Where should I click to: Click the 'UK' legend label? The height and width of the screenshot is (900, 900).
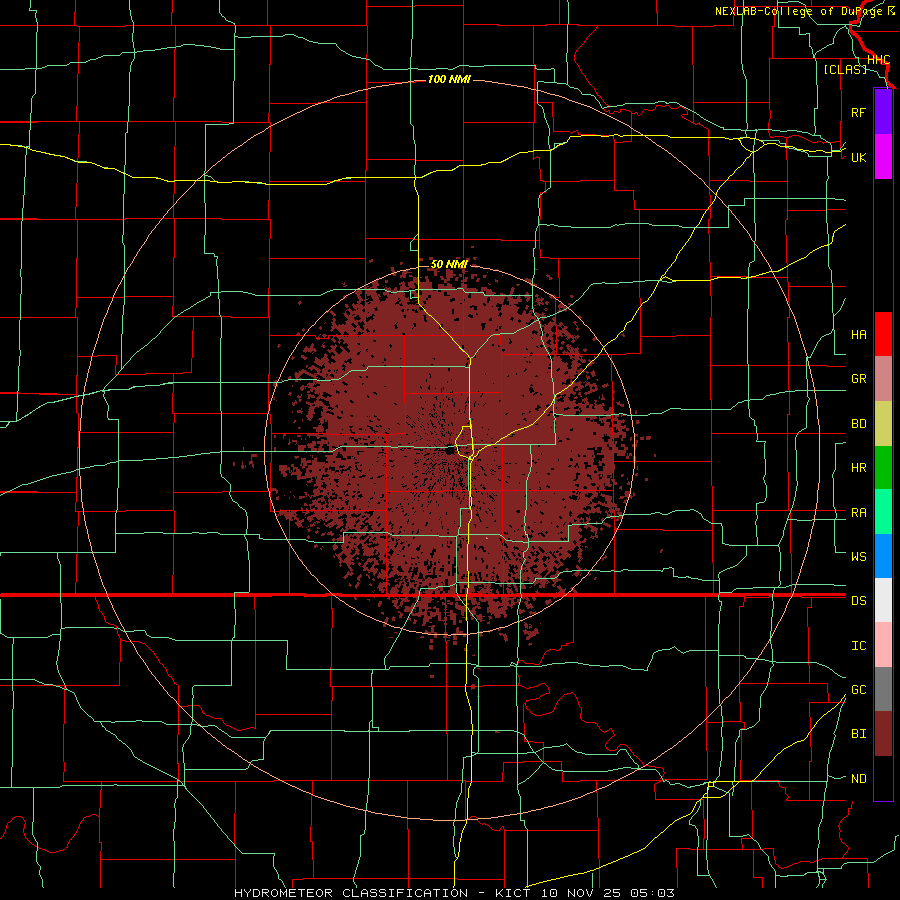point(858,157)
